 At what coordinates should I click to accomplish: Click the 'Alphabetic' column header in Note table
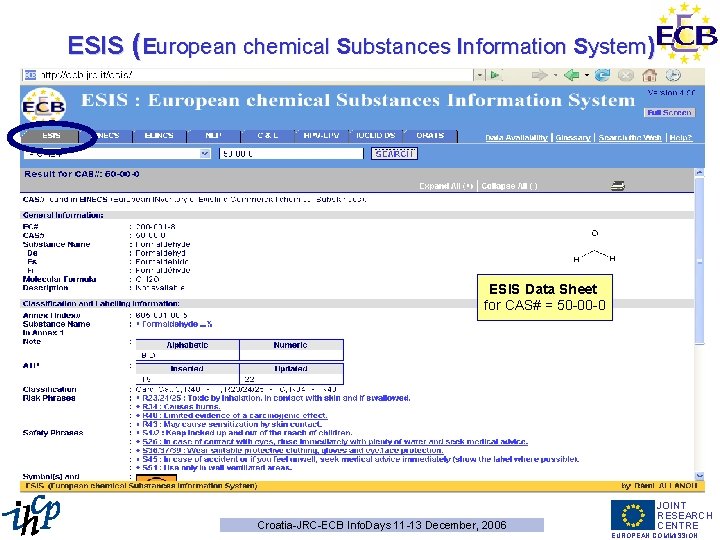[x=187, y=345]
